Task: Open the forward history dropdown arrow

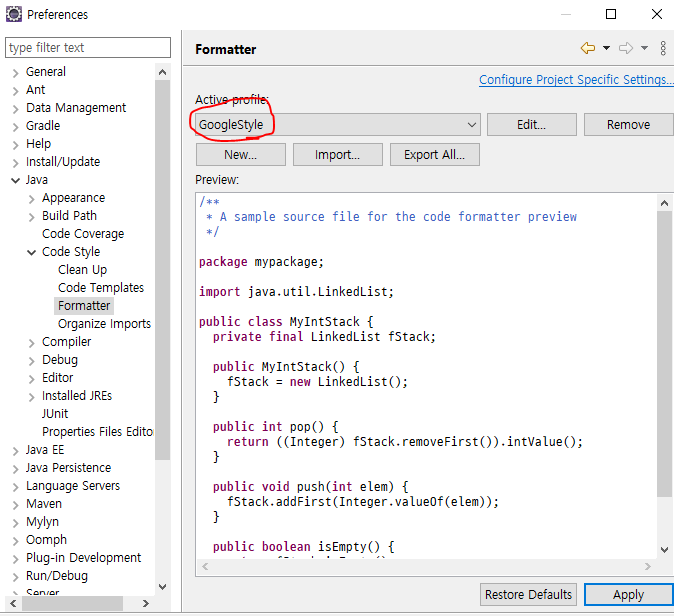Action: pos(644,48)
